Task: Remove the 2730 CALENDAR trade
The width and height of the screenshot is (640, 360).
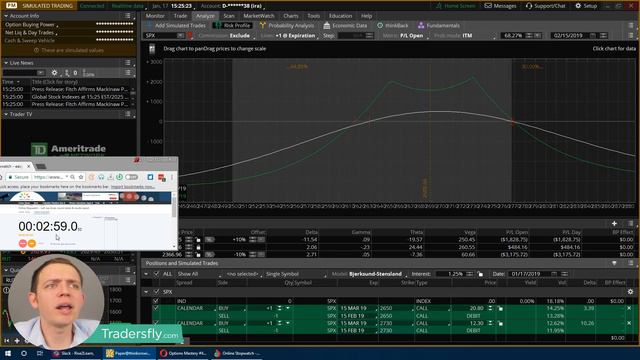Action: [x=629, y=323]
